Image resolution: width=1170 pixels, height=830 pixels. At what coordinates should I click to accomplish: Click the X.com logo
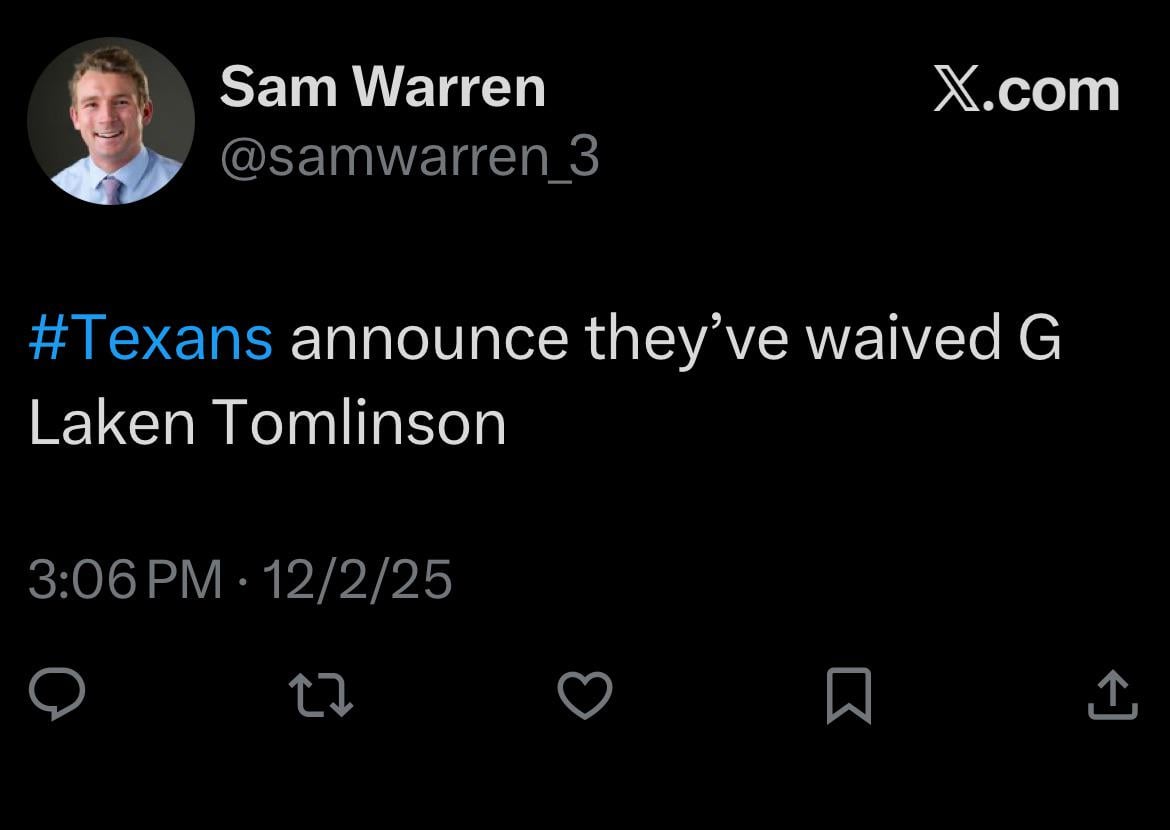point(1028,88)
